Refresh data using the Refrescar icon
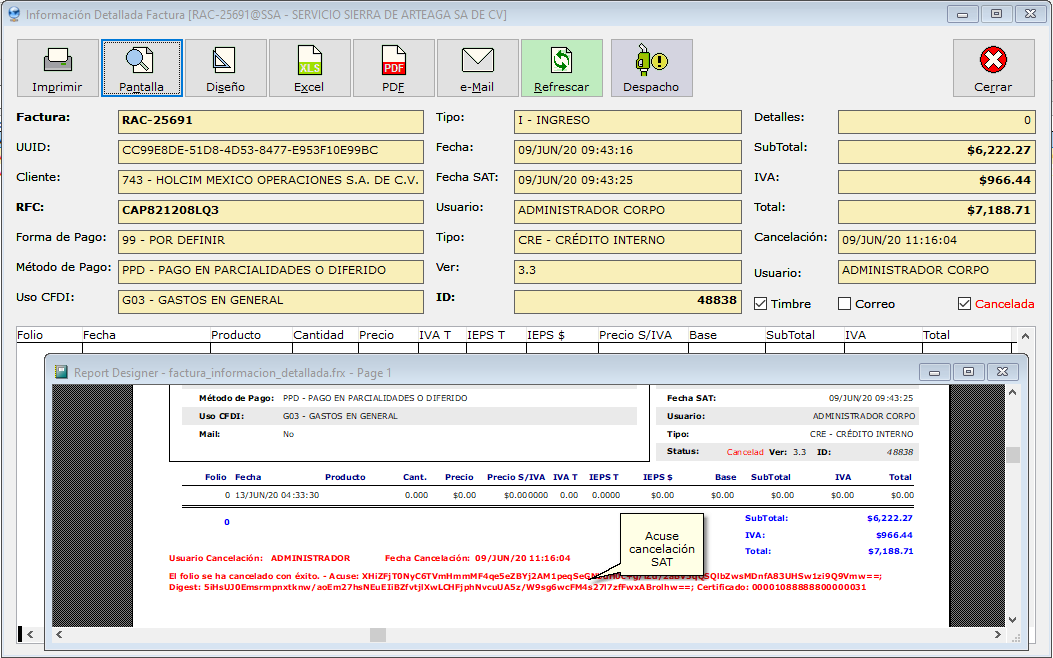This screenshot has height=658, width=1053. click(x=561, y=67)
